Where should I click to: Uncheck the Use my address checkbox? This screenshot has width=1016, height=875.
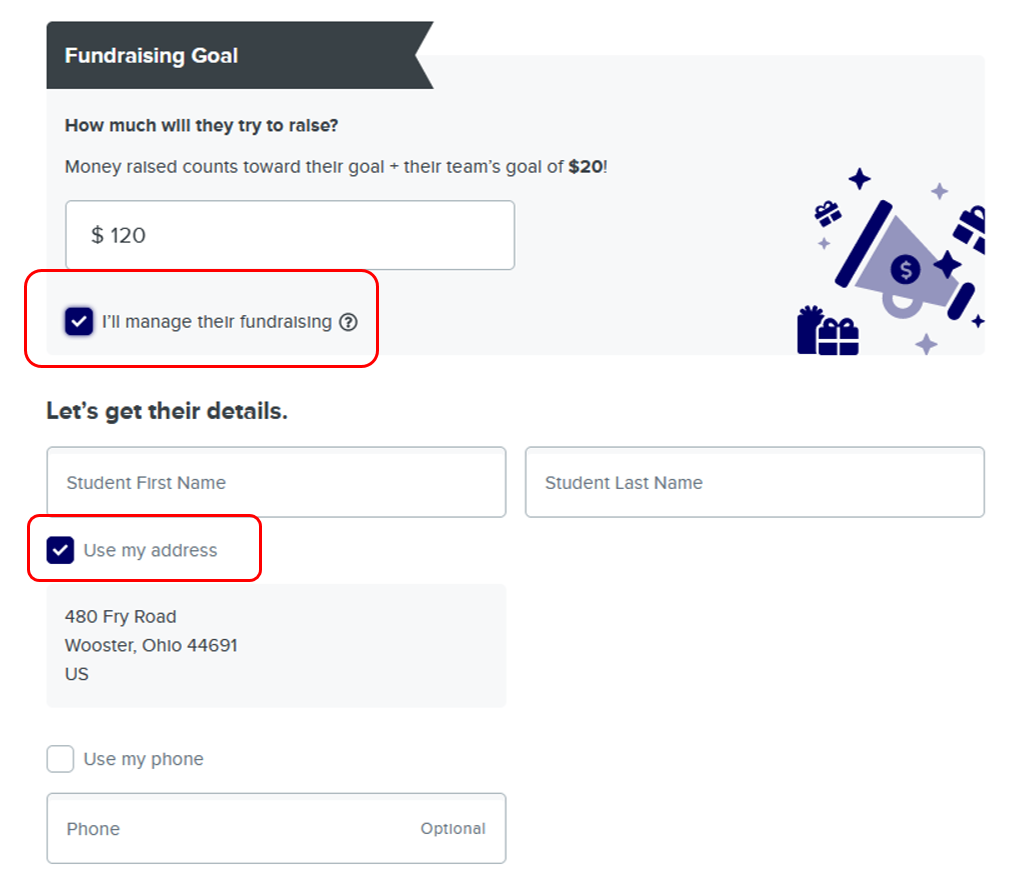[x=61, y=550]
